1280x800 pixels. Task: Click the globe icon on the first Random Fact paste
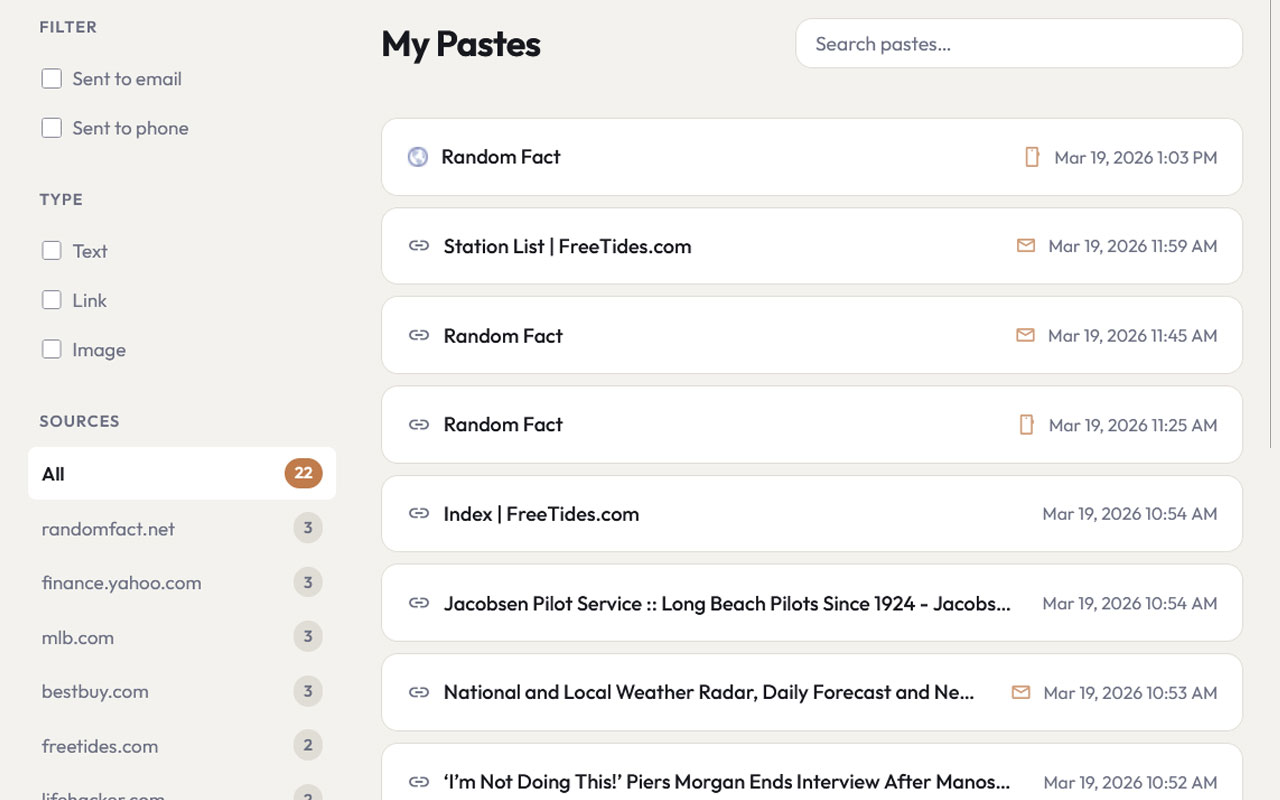[418, 157]
